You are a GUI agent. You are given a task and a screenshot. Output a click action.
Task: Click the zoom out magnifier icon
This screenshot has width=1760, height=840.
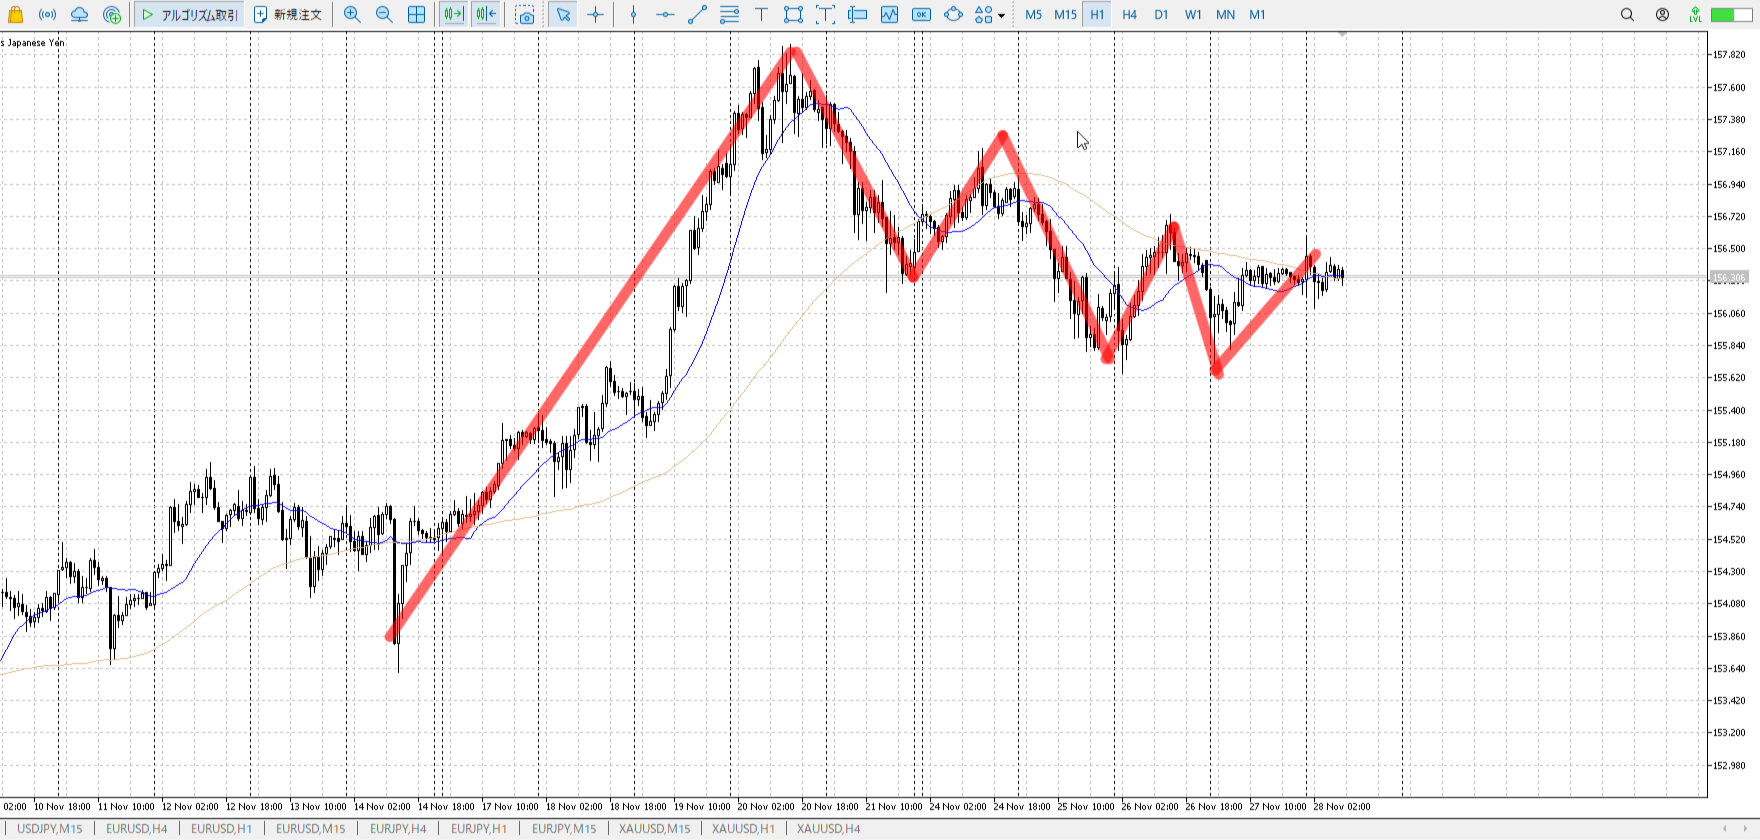(384, 14)
